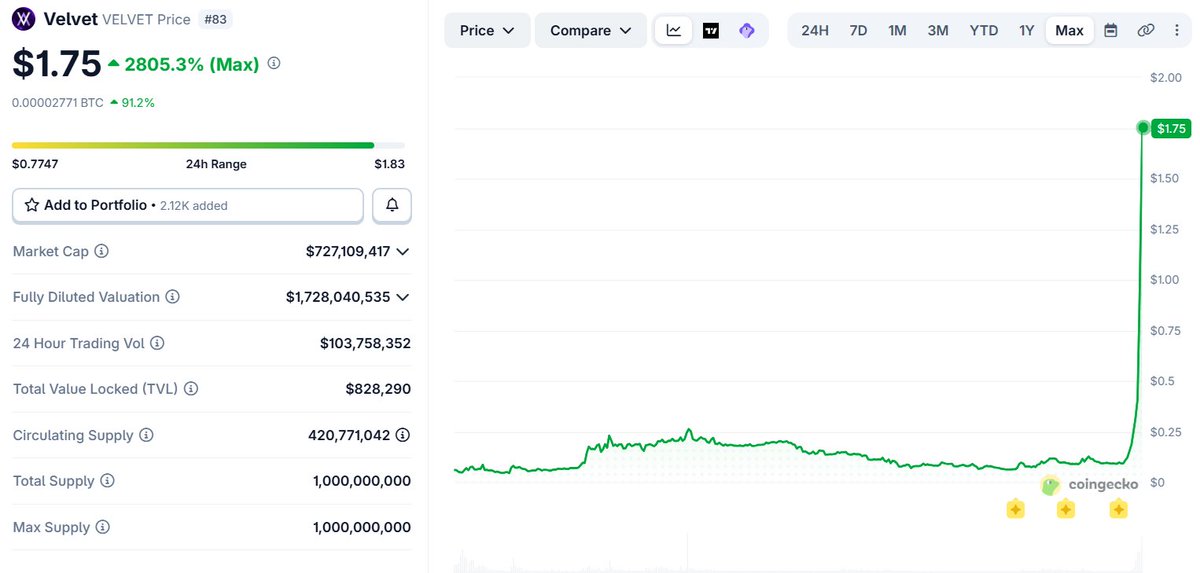This screenshot has height=573, width=1200.
Task: Click the $828,290 TVL value
Action: tap(378, 389)
